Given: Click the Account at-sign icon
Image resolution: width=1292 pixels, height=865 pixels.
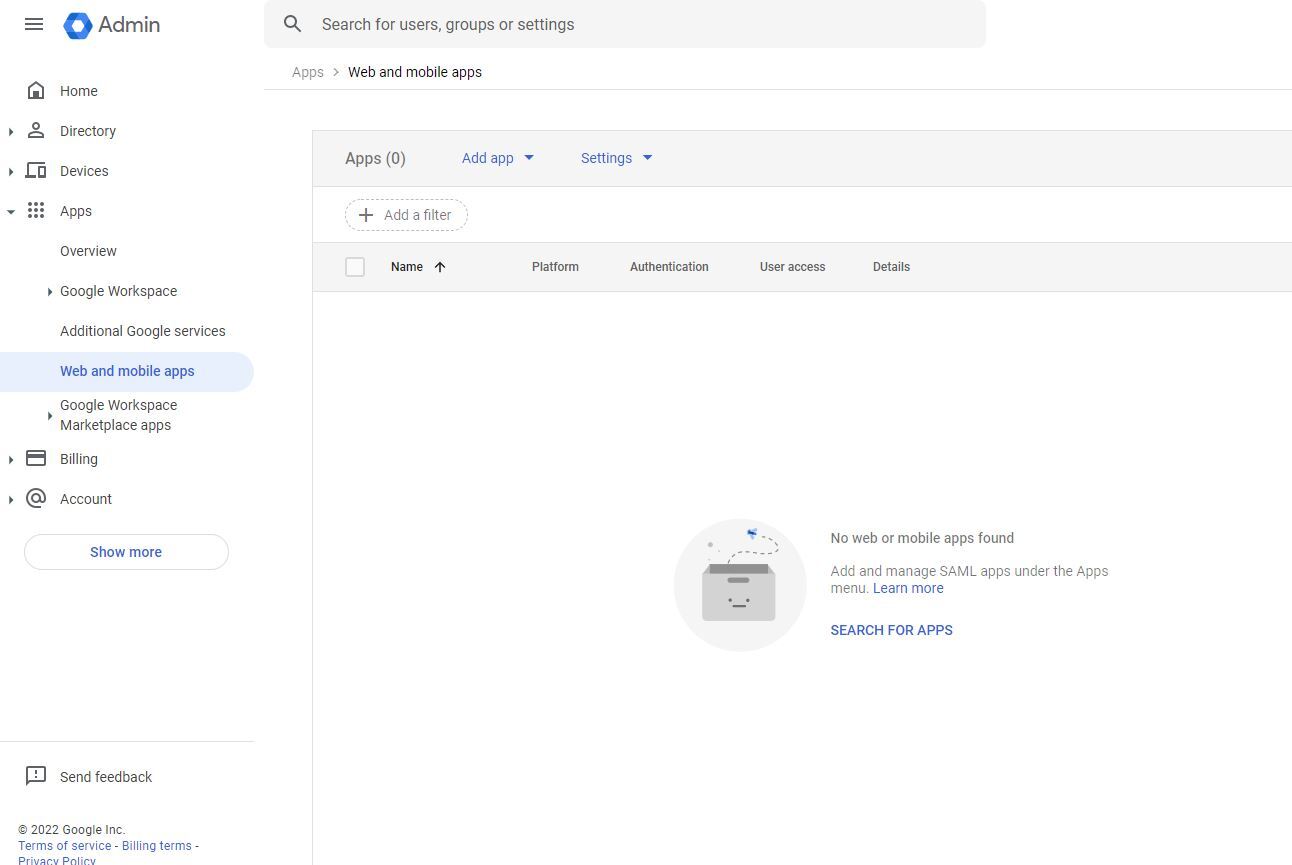Looking at the screenshot, I should pos(36,498).
